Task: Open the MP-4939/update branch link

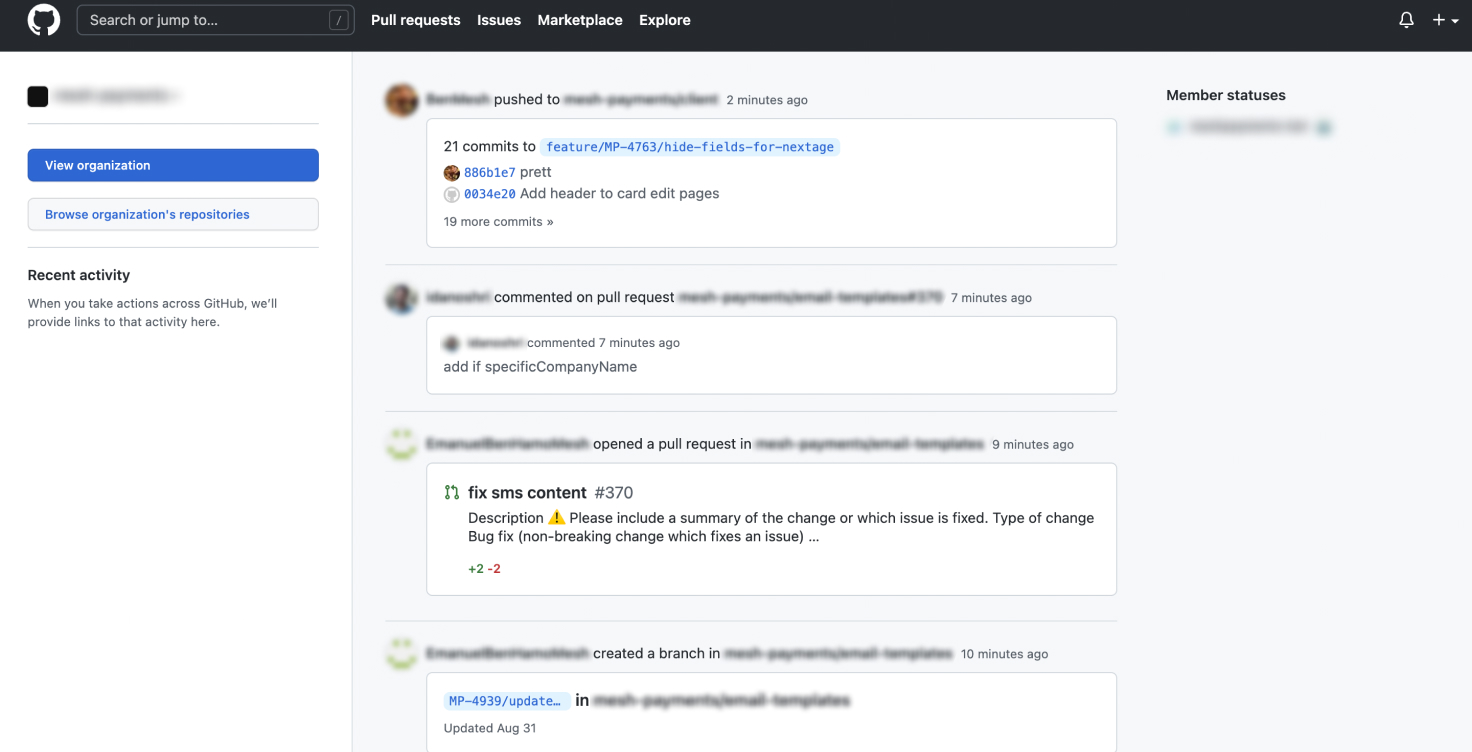Action: pyautogui.click(x=508, y=701)
